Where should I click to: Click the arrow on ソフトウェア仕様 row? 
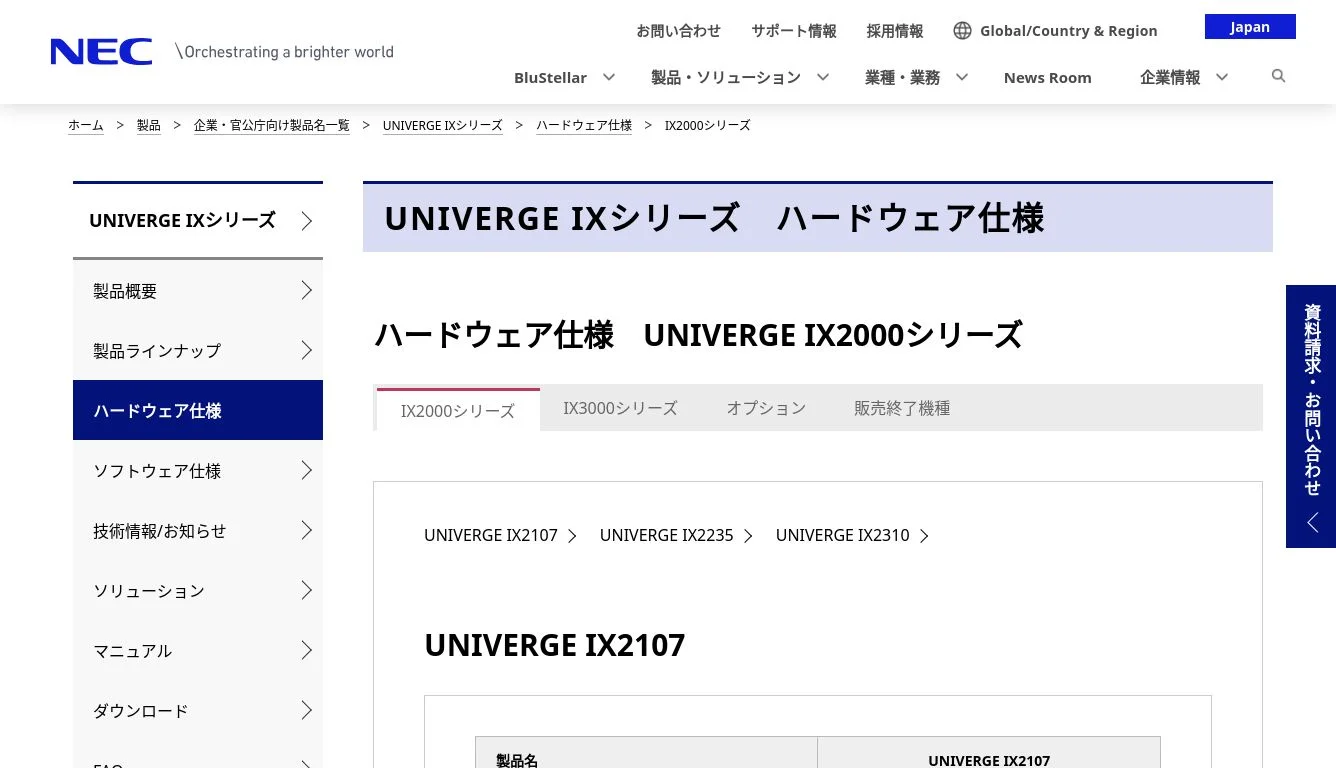pyautogui.click(x=307, y=471)
